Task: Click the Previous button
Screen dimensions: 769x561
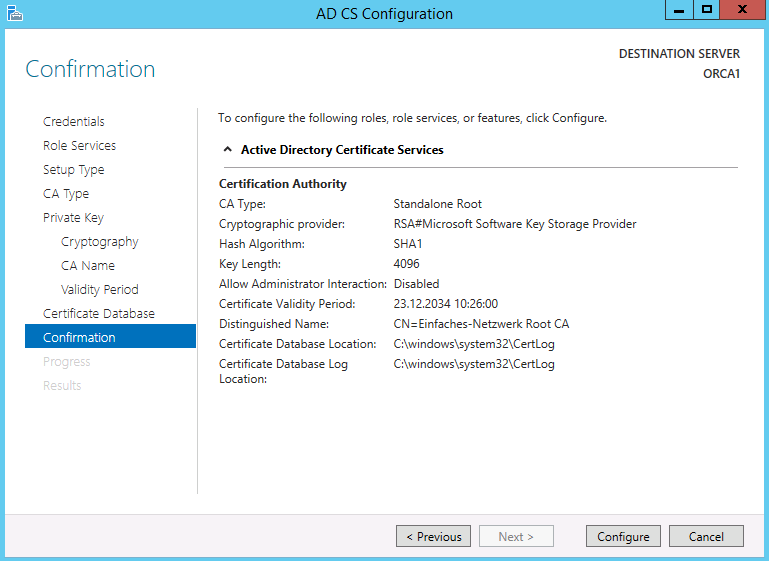Action: [433, 537]
